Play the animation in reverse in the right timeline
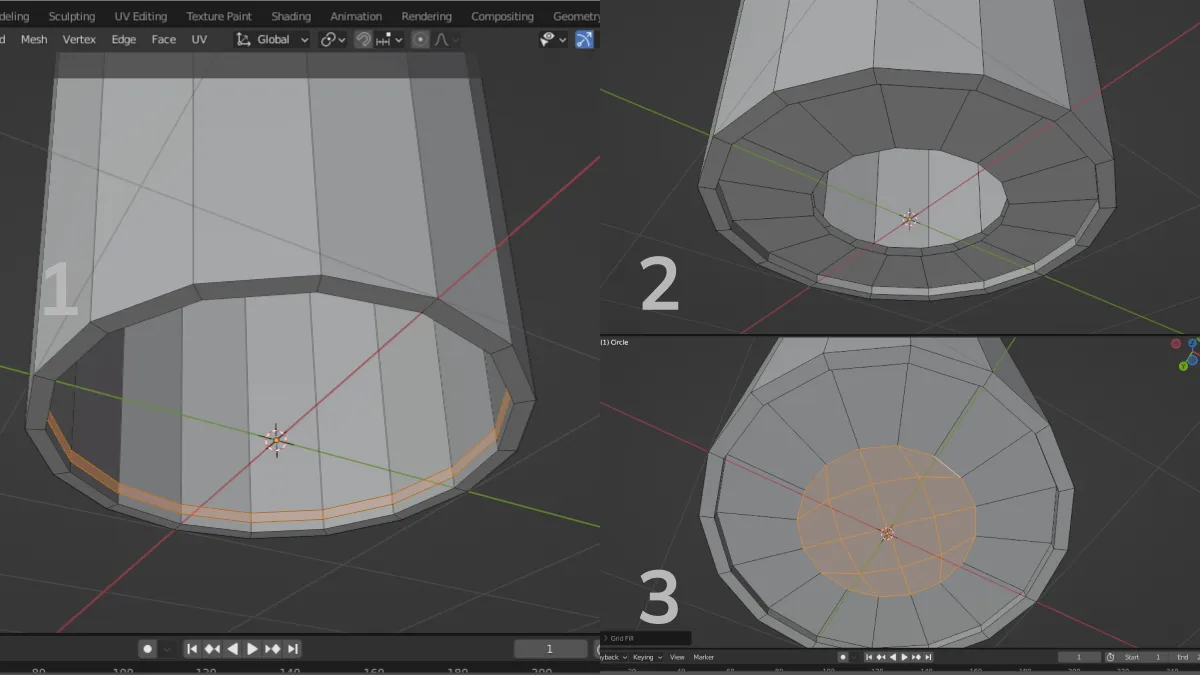 coord(893,657)
